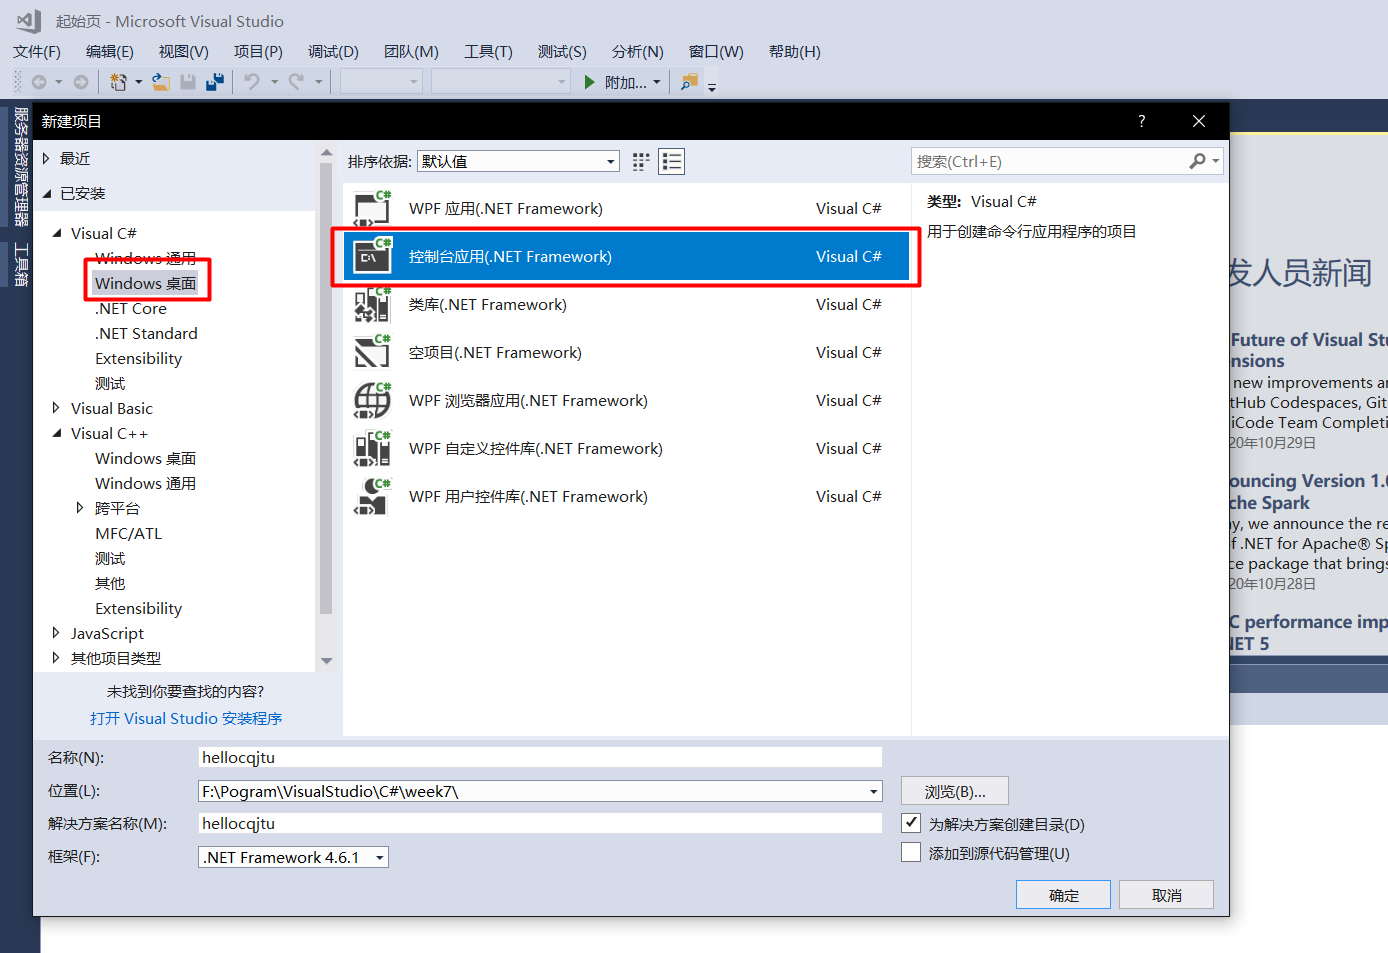The width and height of the screenshot is (1388, 953).
Task: Switch template list to small icons view
Action: click(641, 161)
